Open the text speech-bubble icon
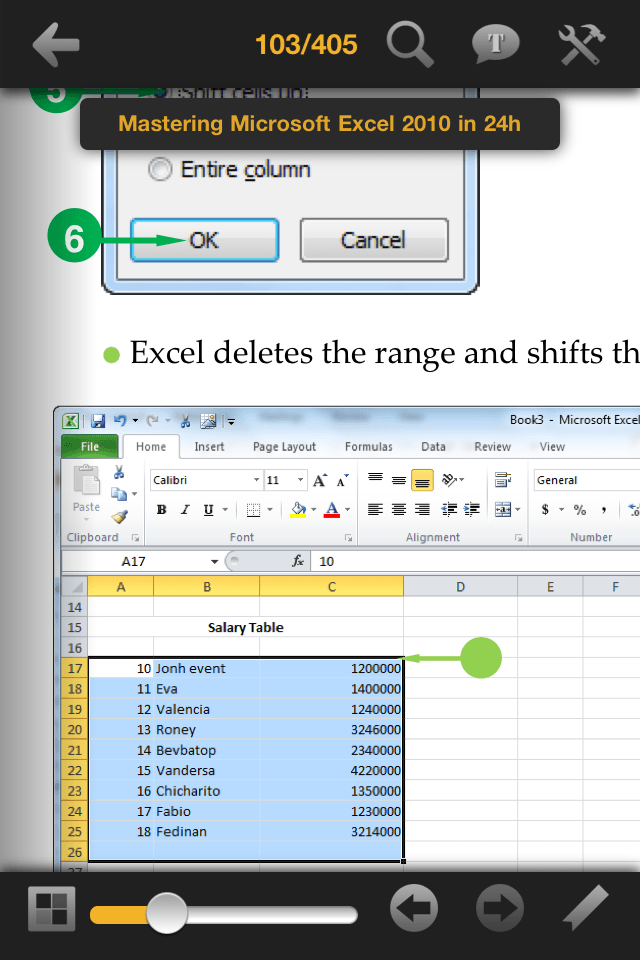The width and height of the screenshot is (640, 960). 495,44
